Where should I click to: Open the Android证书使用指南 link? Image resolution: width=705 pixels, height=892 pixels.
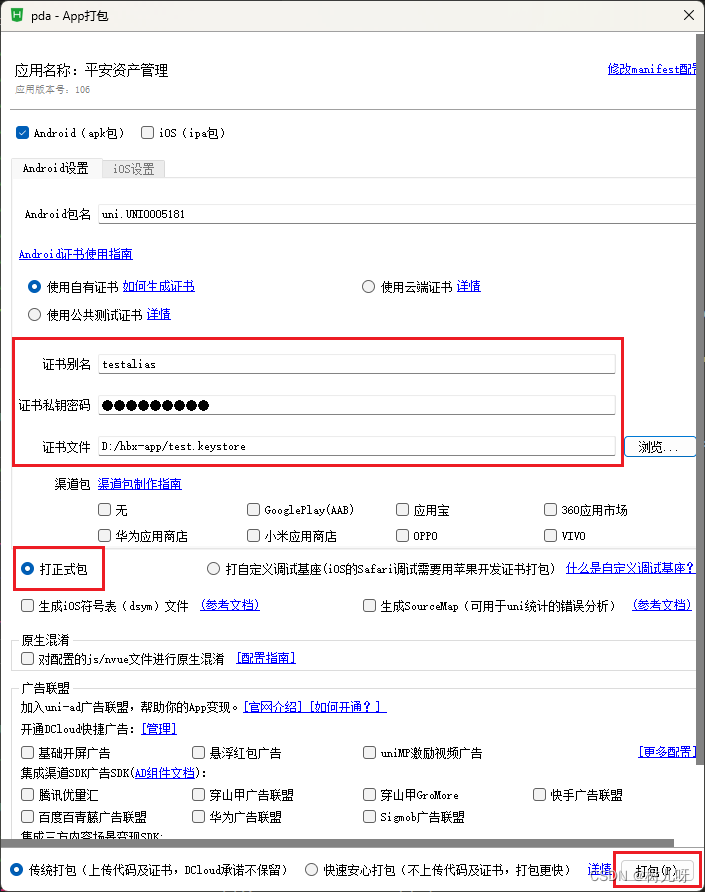[76, 254]
